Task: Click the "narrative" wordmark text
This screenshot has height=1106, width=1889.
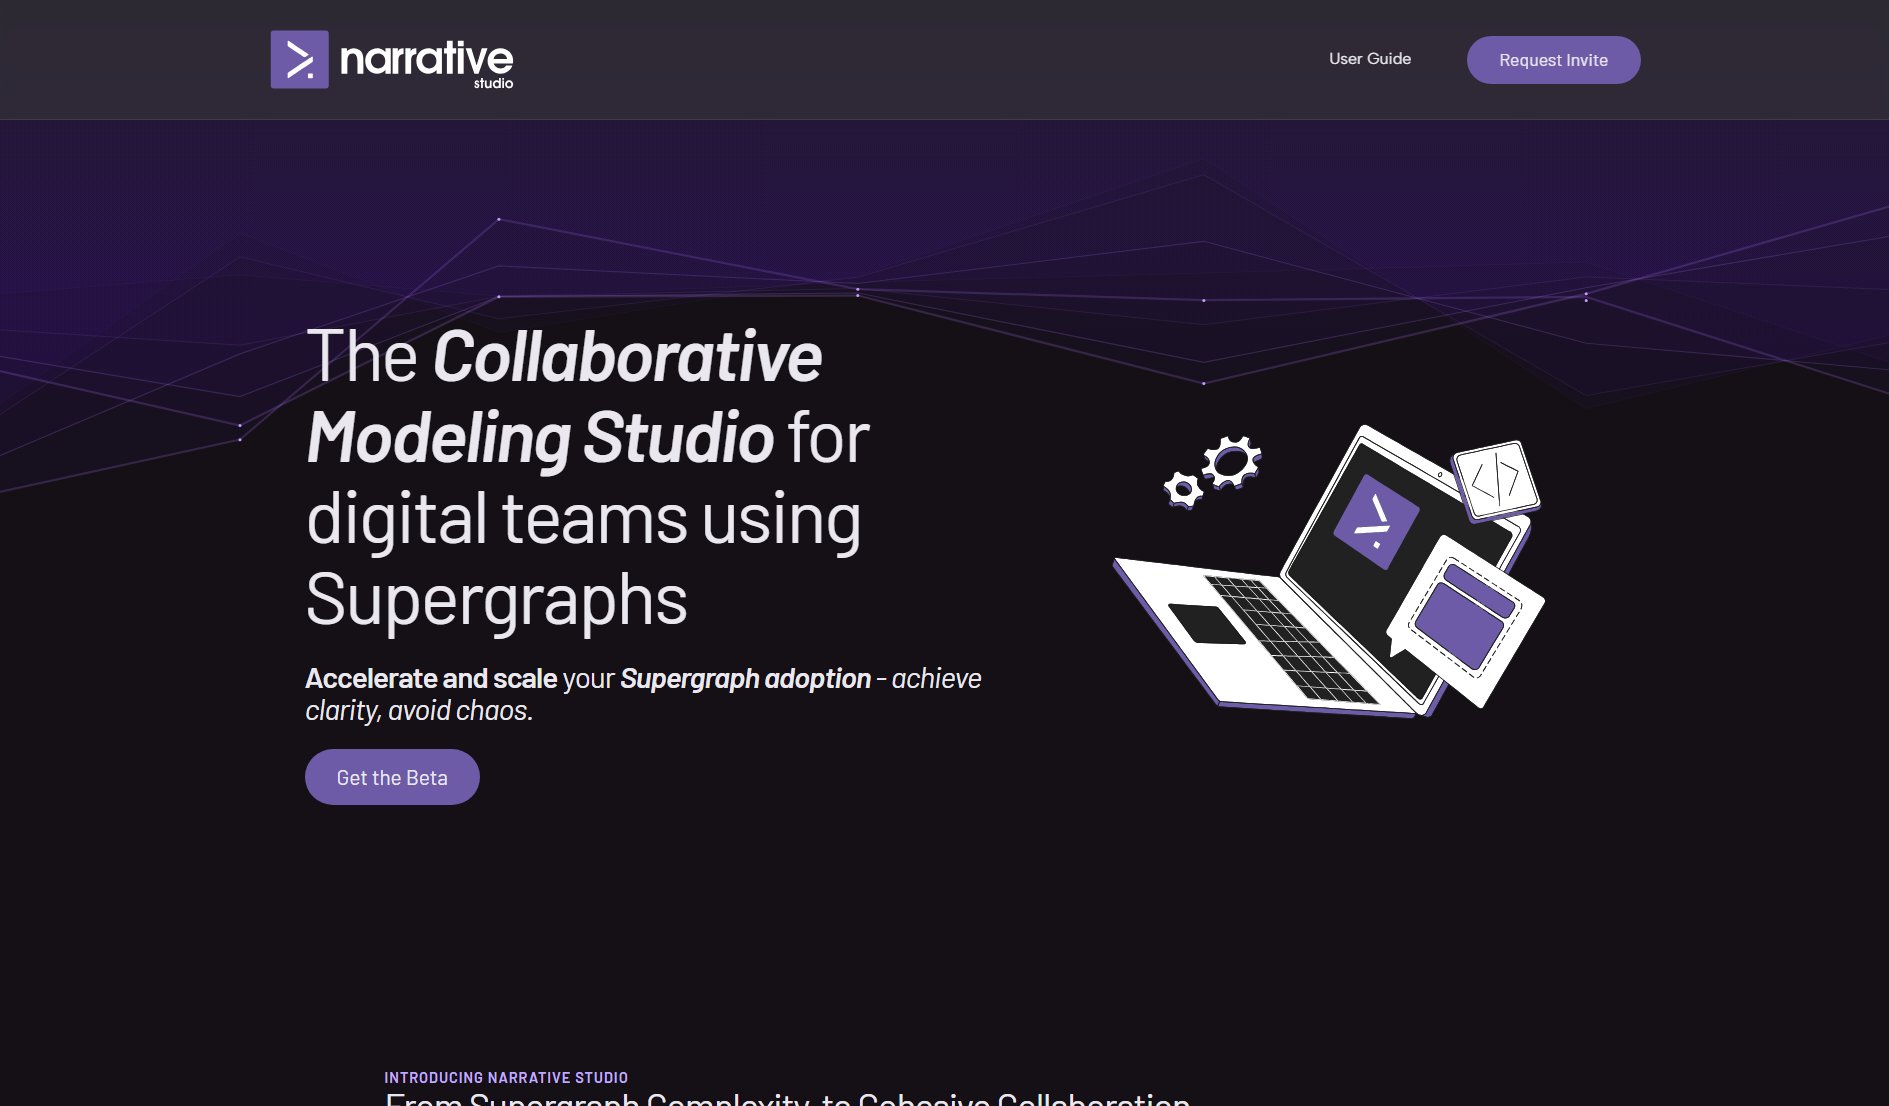Action: [x=426, y=58]
